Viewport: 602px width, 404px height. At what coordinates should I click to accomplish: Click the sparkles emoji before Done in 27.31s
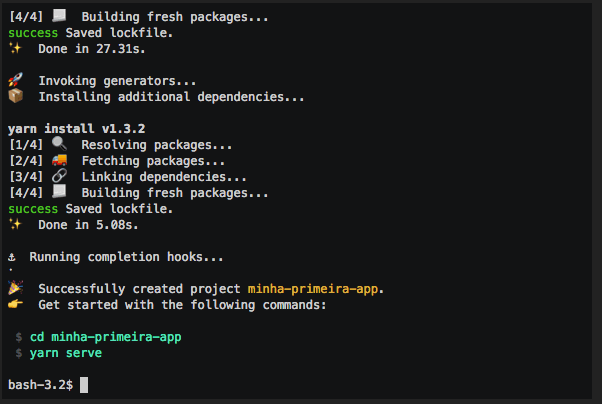pyautogui.click(x=15, y=48)
